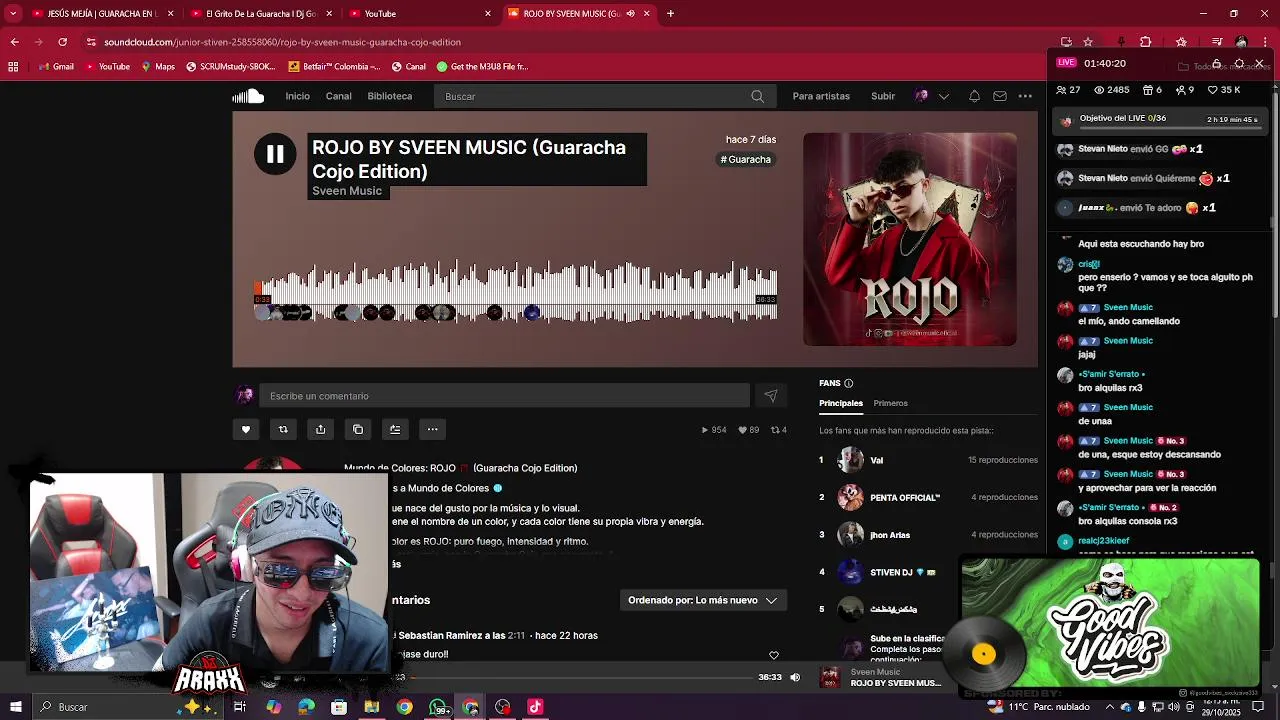Switch to El Grito De La Guaracha tab
Screen dimensions: 1280x720
[x=262, y=14]
